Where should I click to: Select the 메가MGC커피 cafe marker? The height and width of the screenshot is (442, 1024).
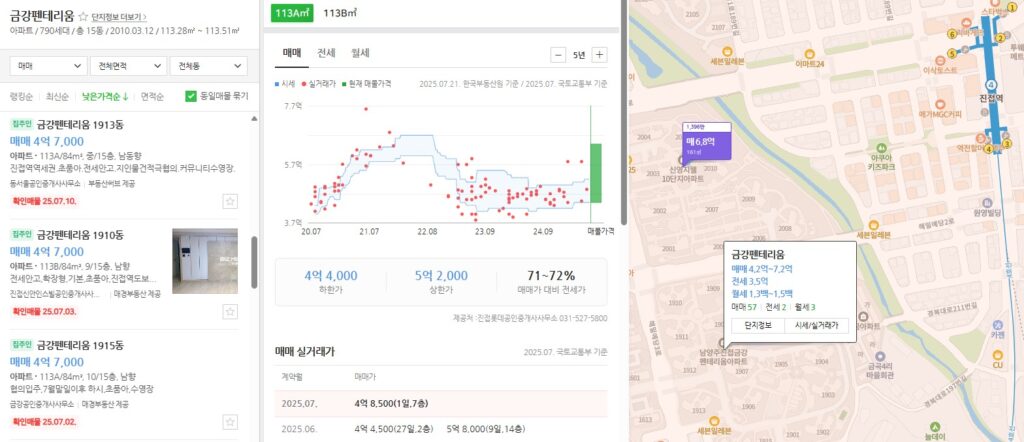[x=940, y=104]
